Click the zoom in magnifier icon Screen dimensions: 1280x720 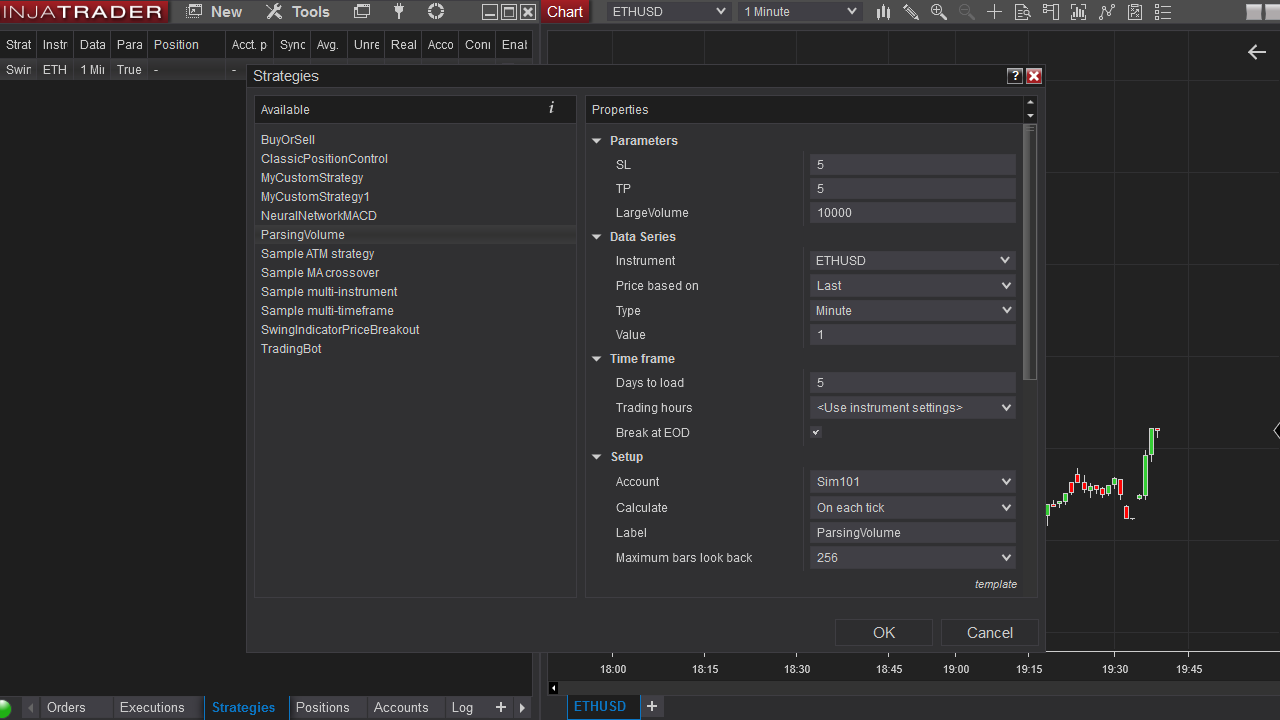tap(938, 12)
